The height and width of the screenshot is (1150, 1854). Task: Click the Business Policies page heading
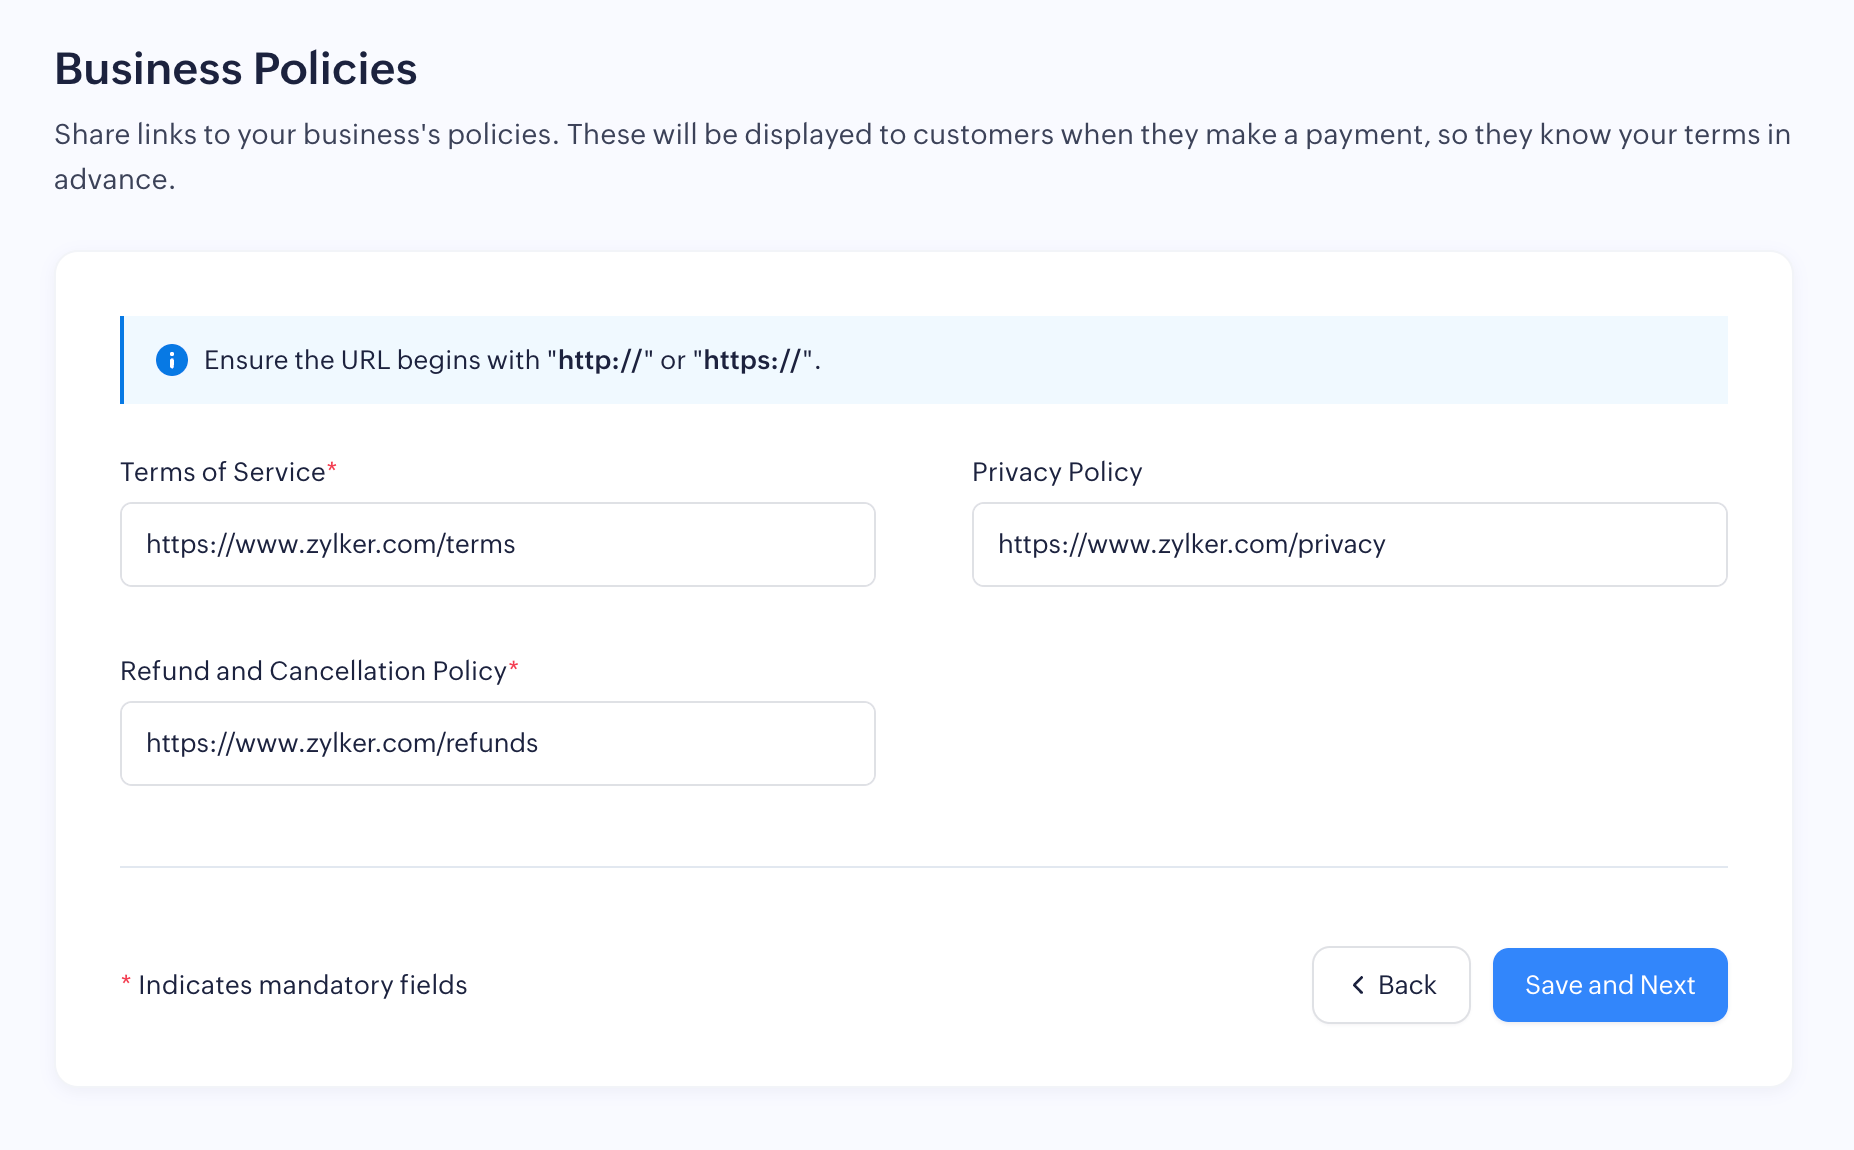[x=235, y=69]
